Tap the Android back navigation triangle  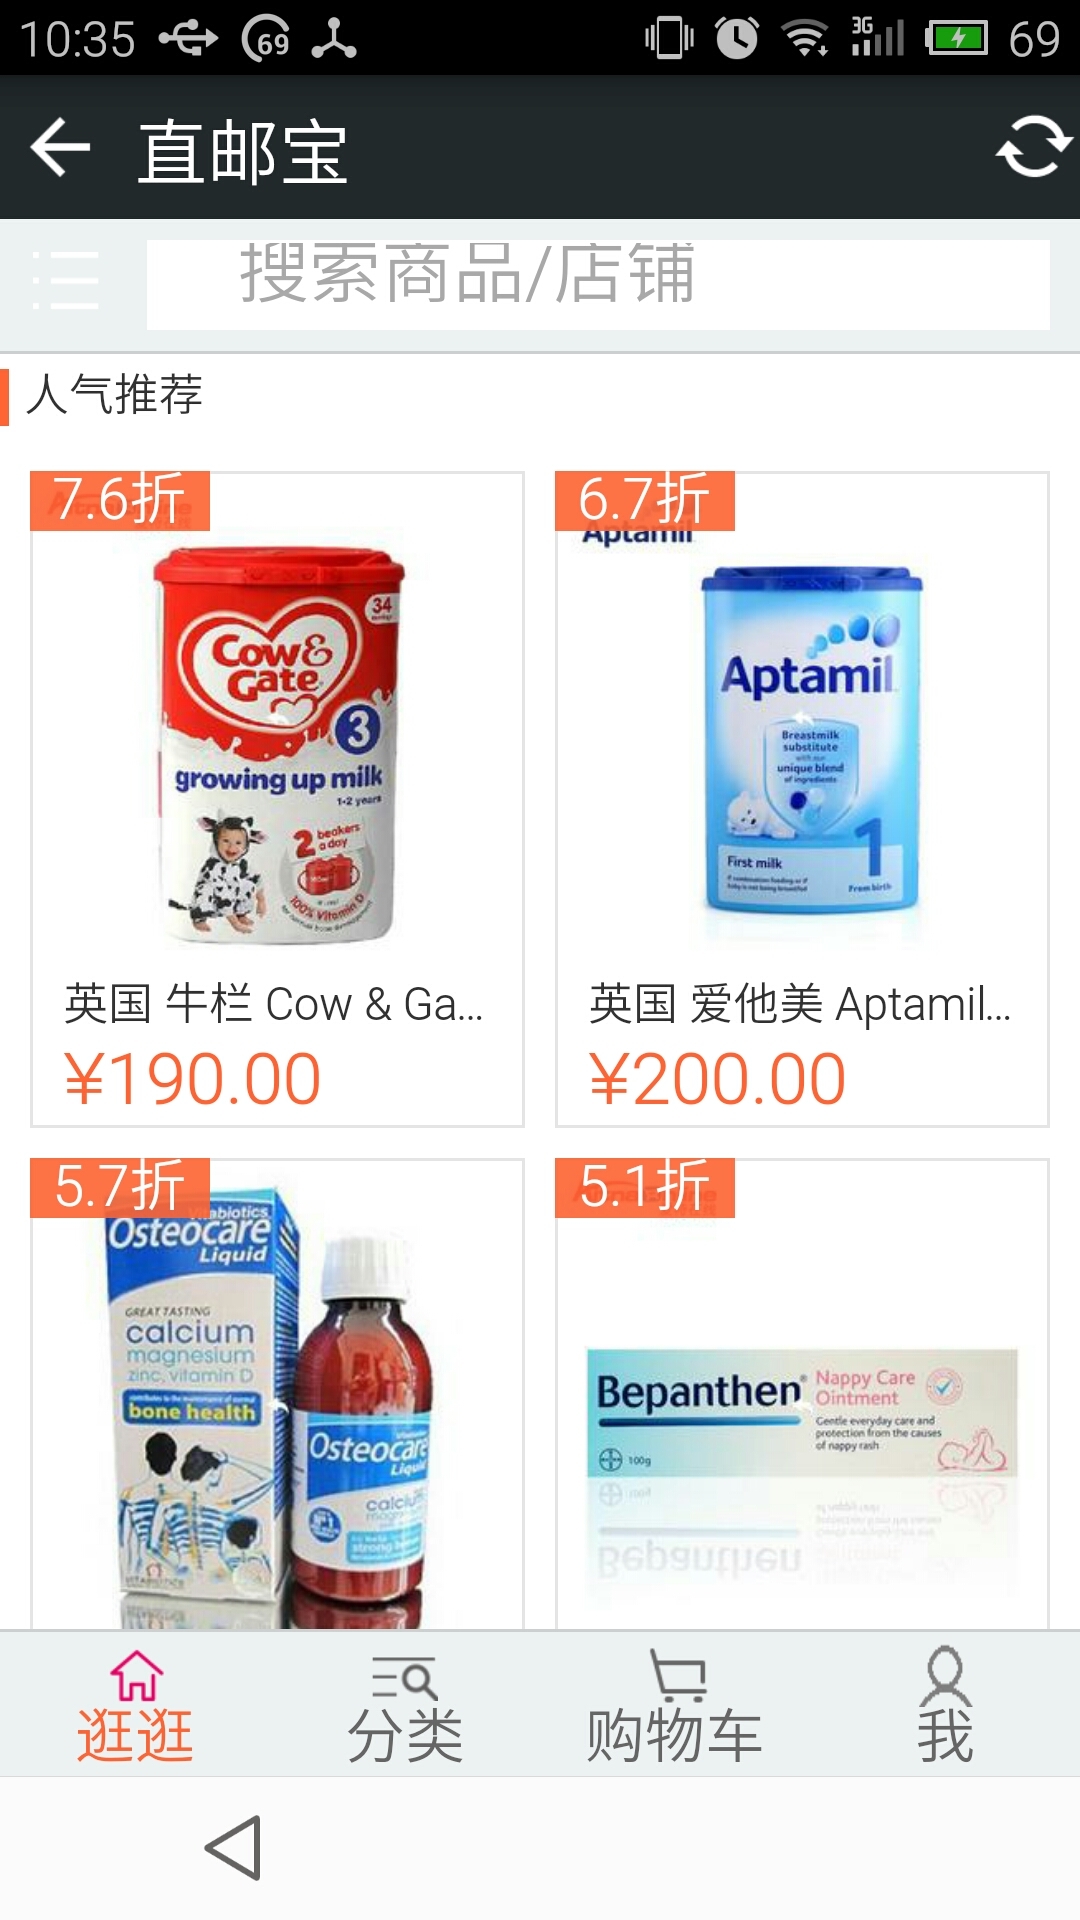pos(234,1848)
